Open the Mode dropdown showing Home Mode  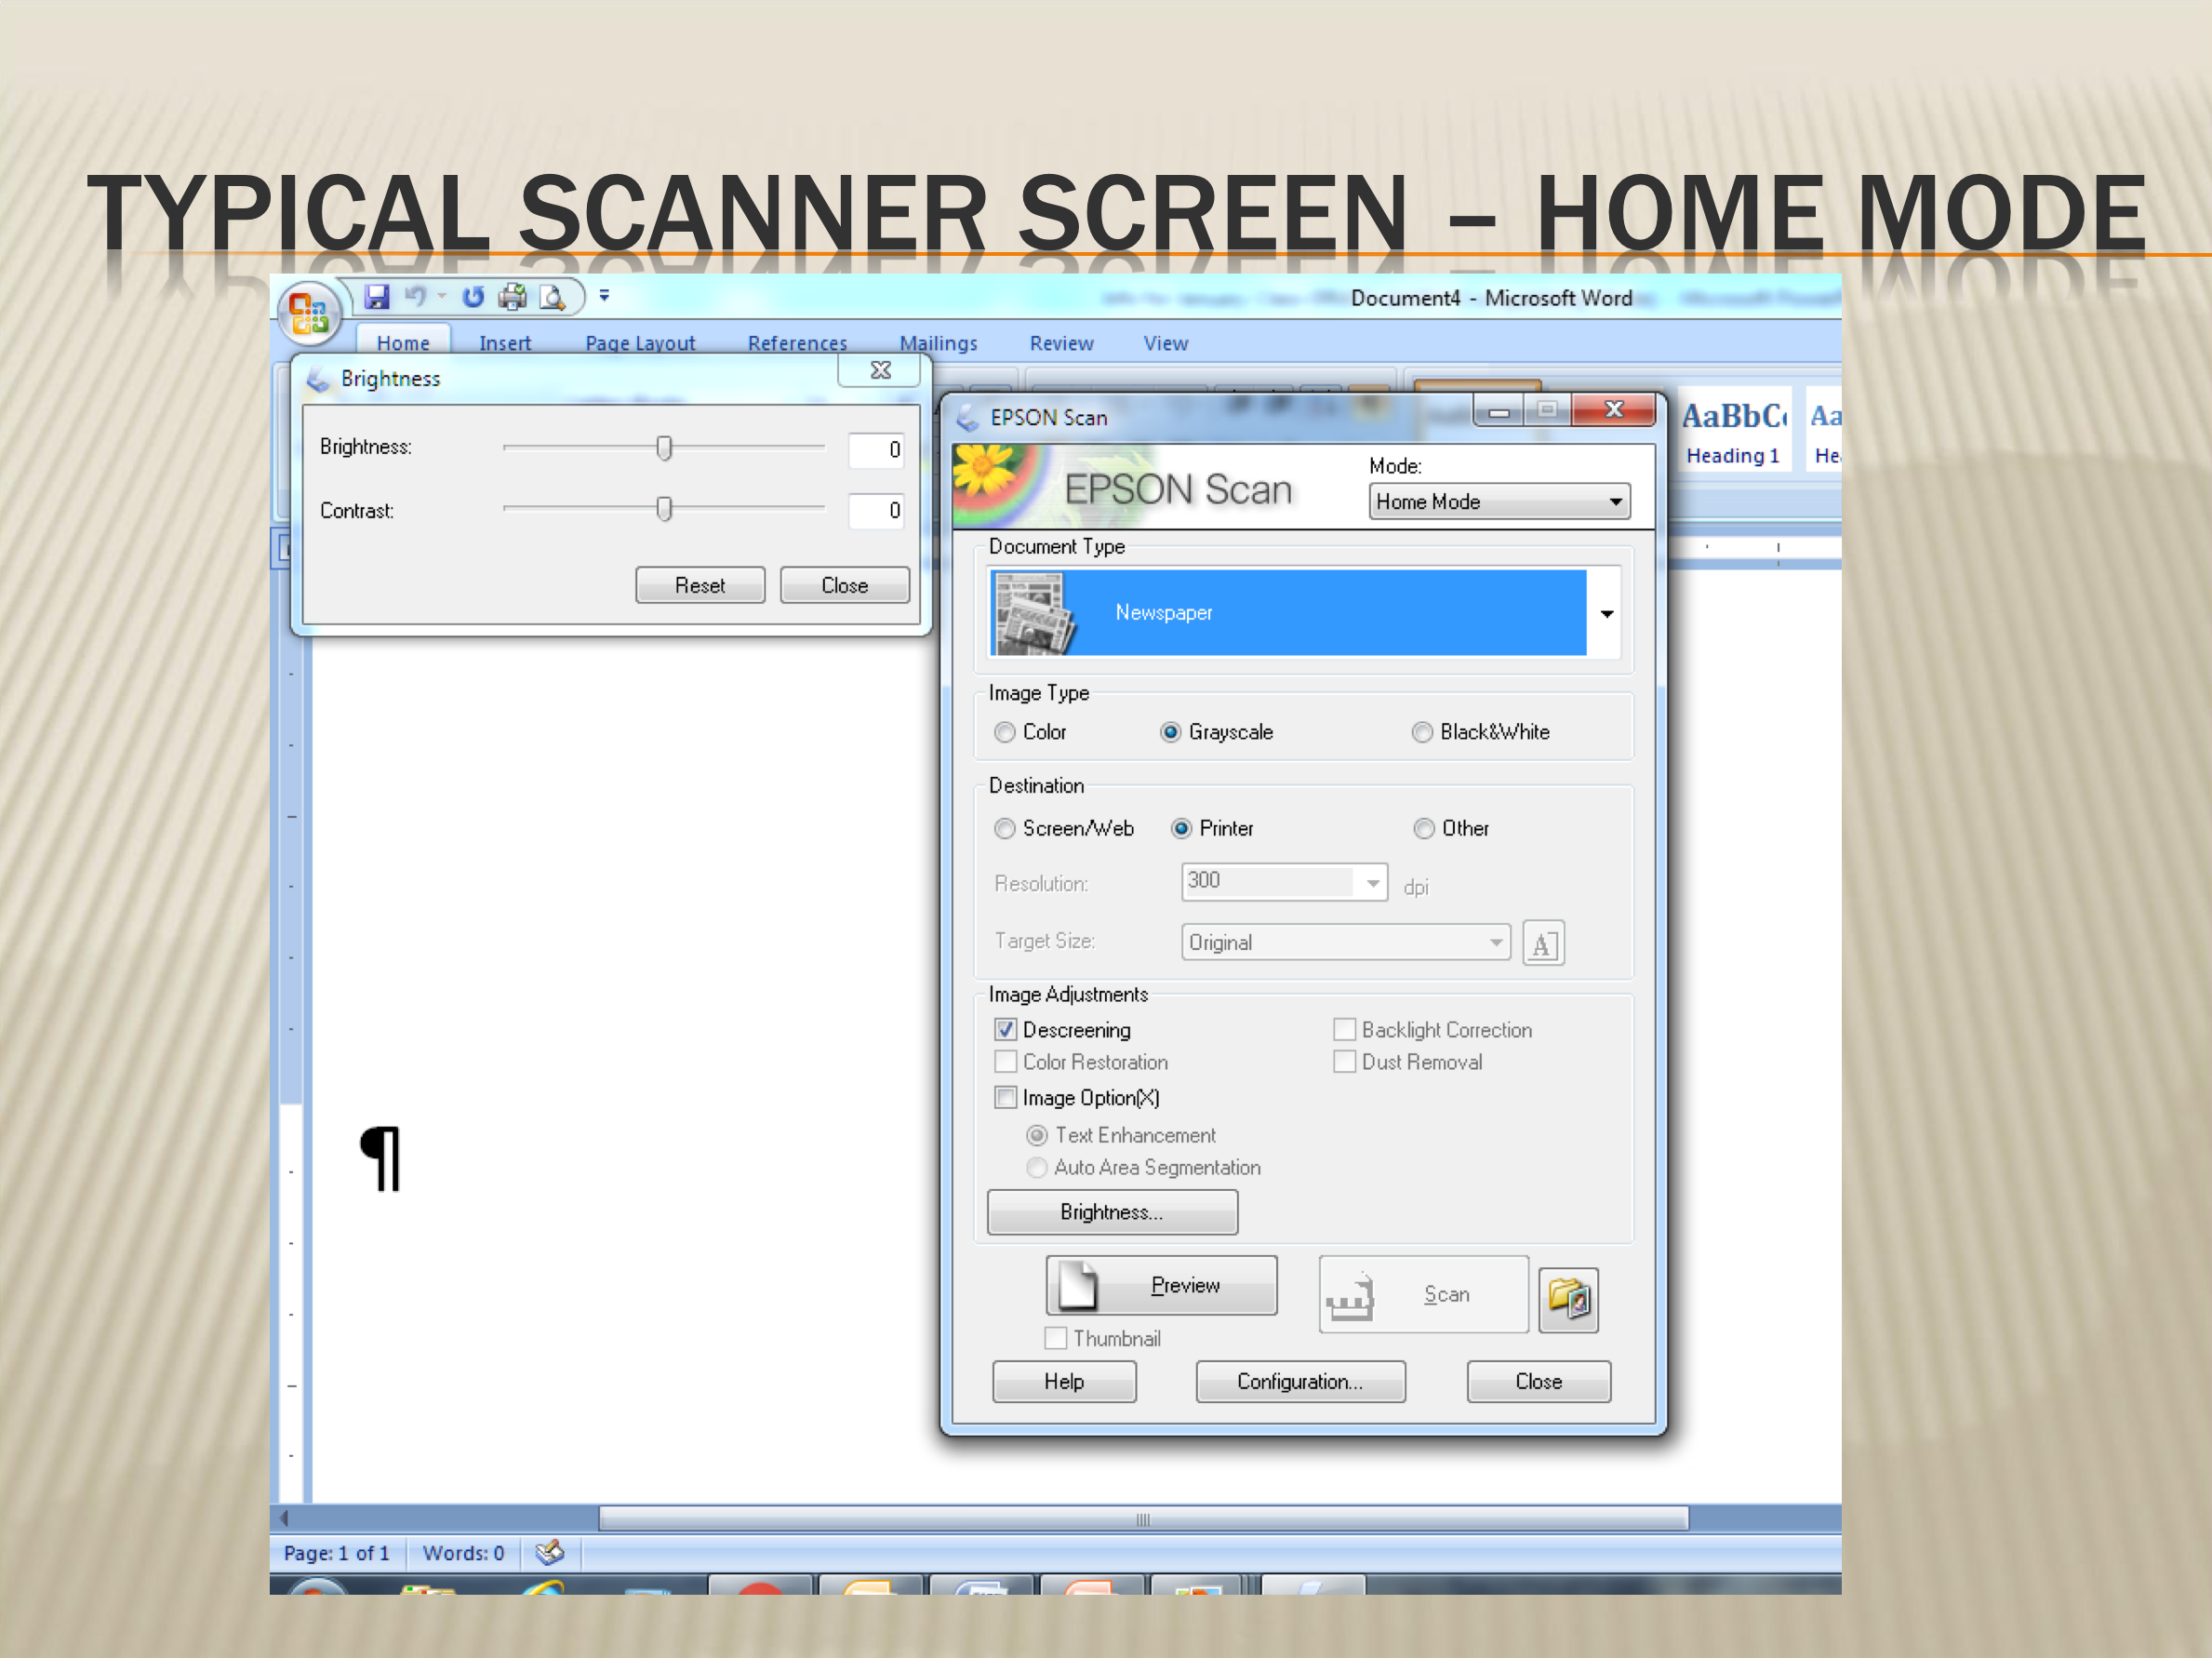(1499, 501)
